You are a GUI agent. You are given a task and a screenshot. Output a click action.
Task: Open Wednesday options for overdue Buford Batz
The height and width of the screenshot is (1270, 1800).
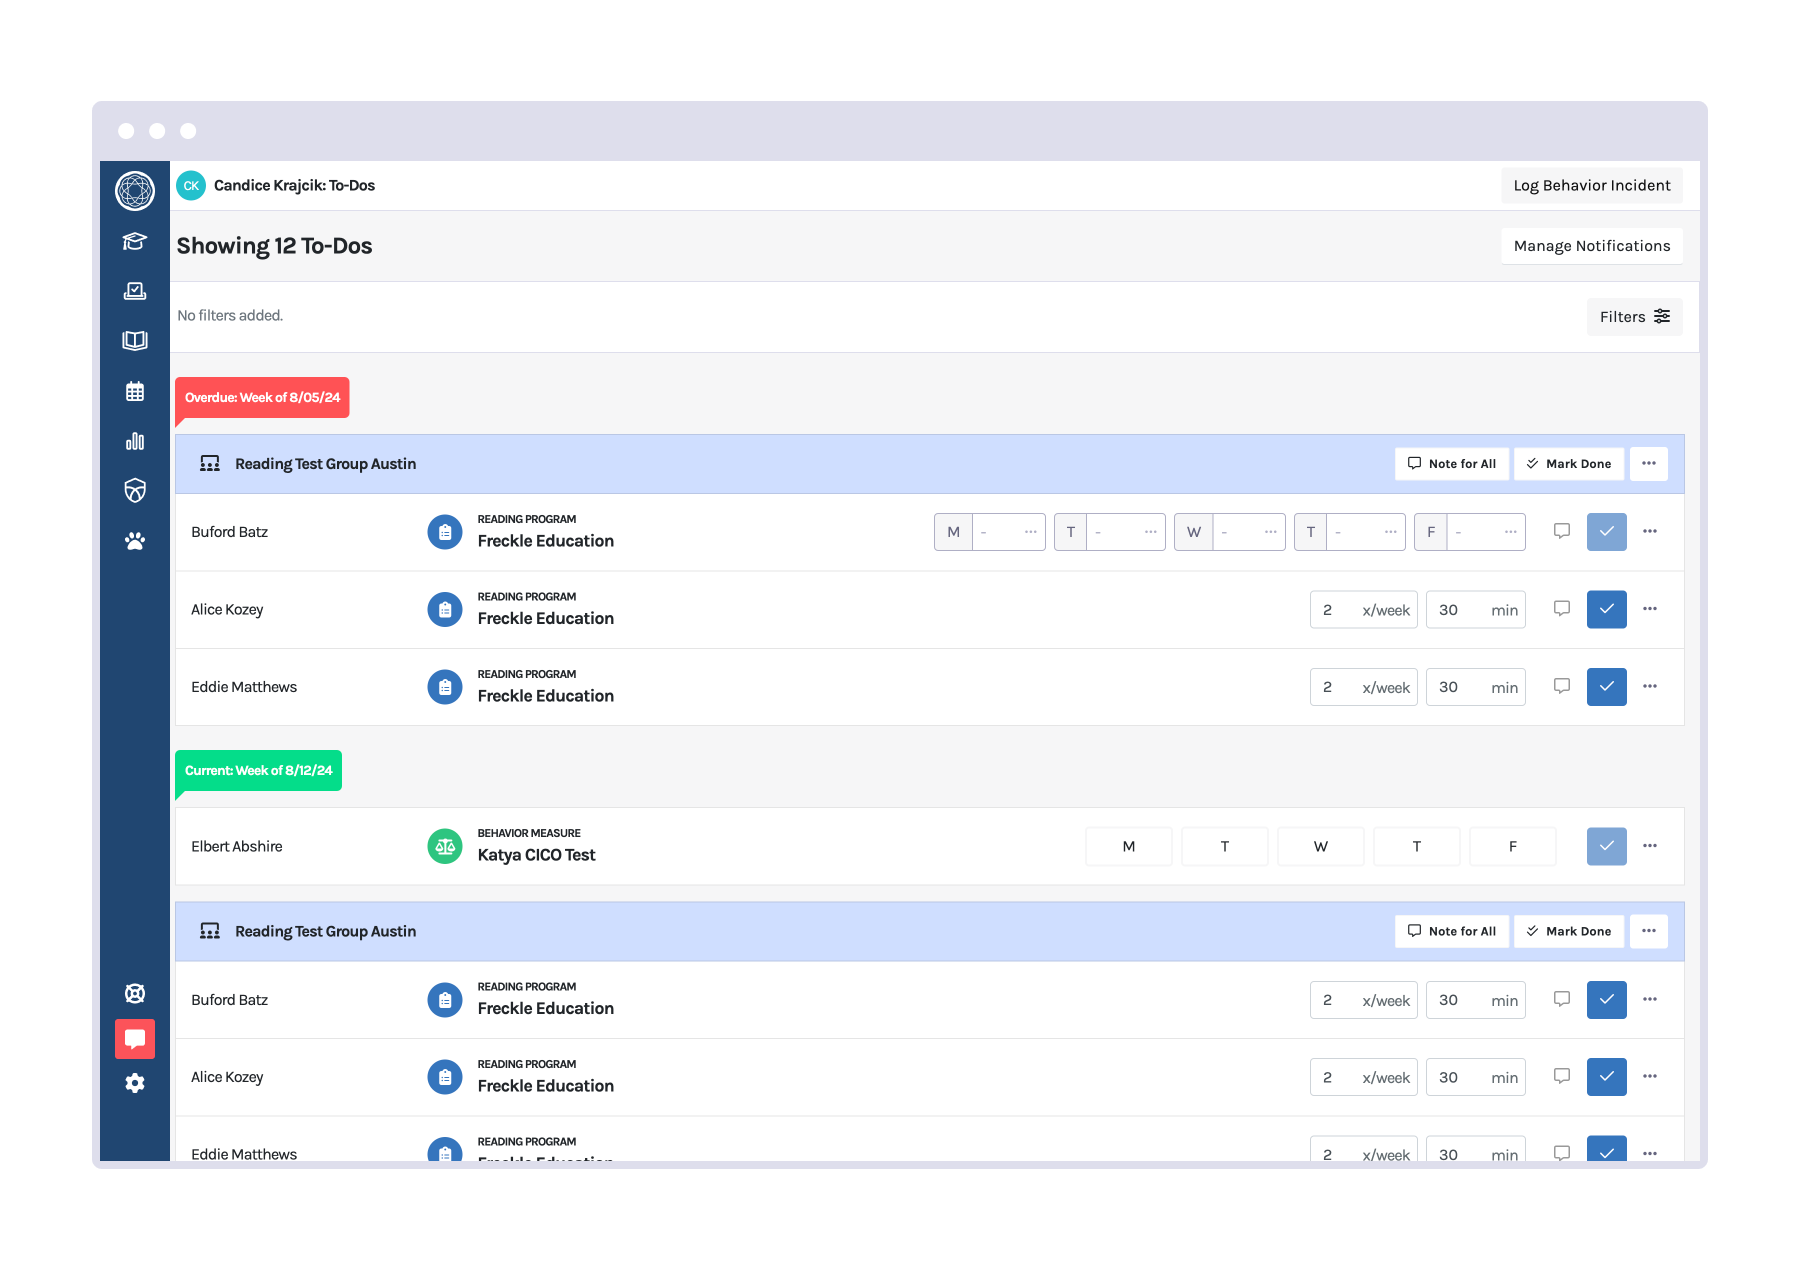(x=1270, y=532)
